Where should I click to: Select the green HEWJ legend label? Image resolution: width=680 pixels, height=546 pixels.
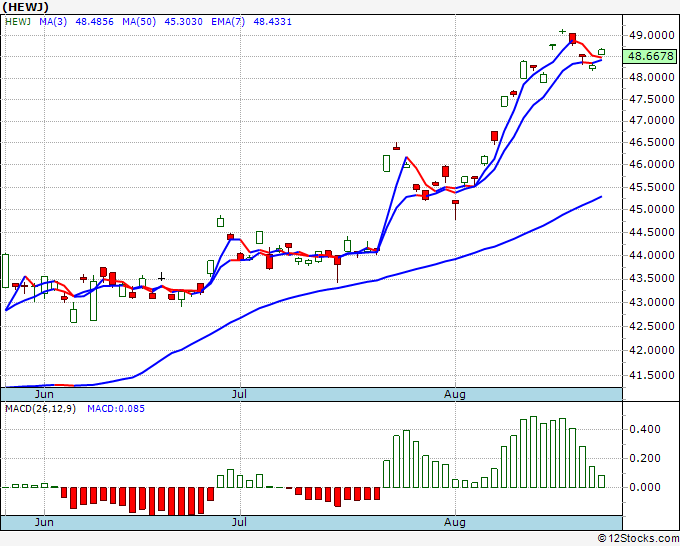(x=18, y=22)
